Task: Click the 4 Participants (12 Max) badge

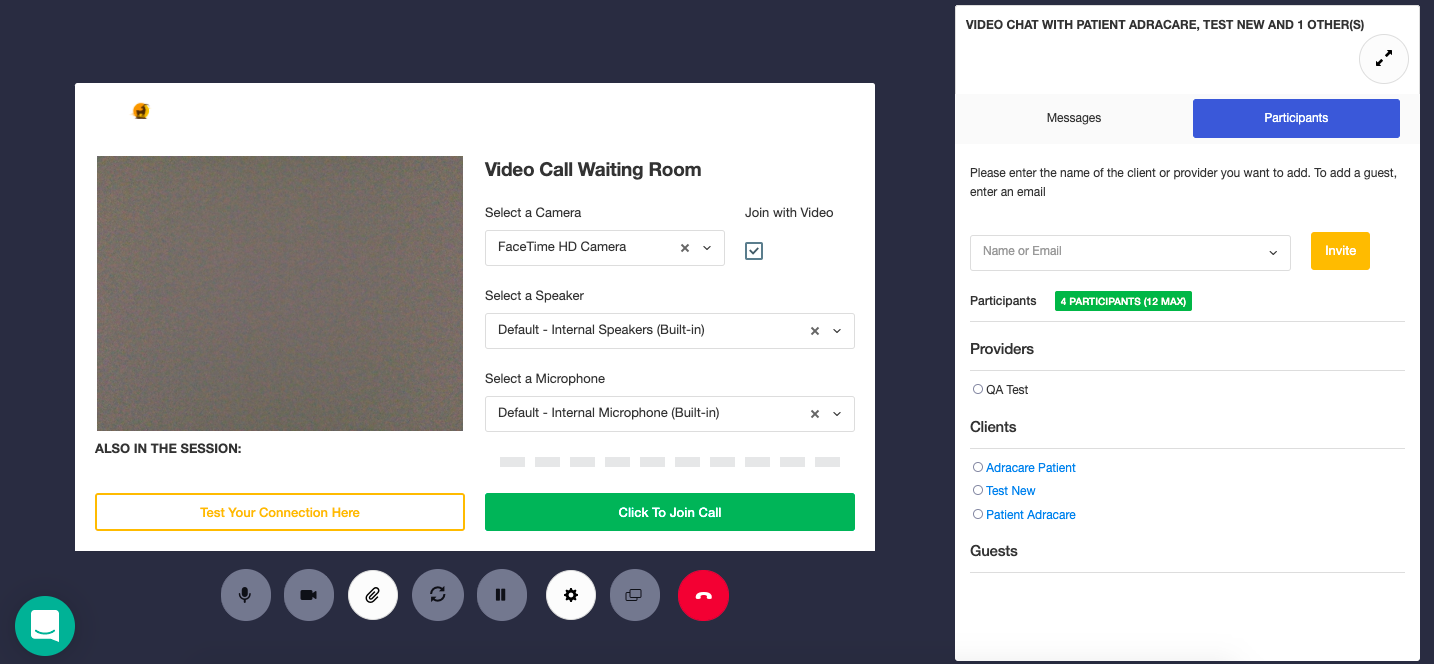Action: [1123, 301]
